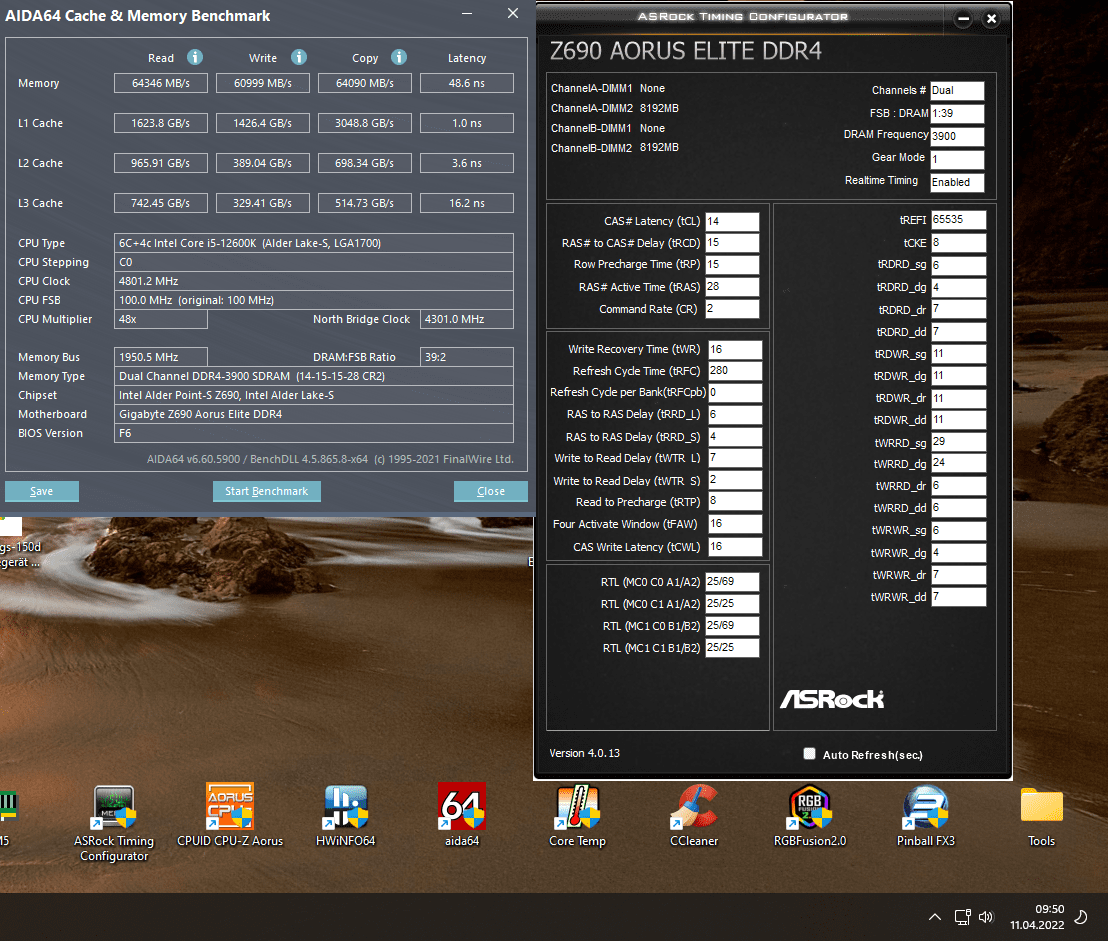Close the ASRock Timing Configurator window
Viewport: 1108px width, 941px height.
(991, 19)
